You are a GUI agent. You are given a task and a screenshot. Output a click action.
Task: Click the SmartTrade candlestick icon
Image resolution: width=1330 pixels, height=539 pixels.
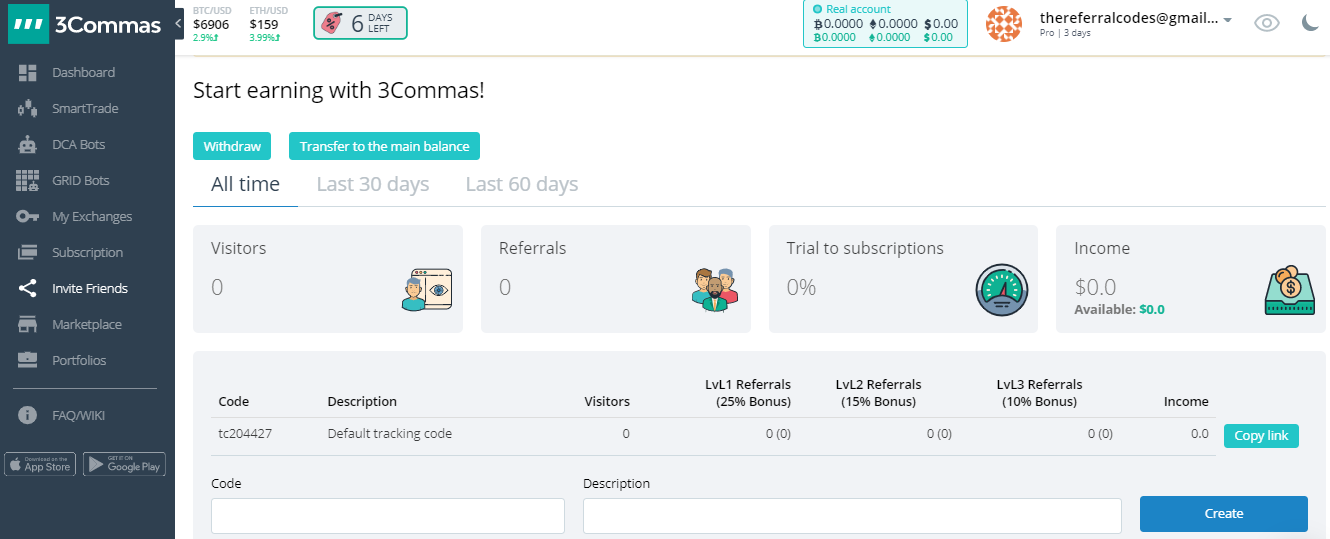coord(27,109)
